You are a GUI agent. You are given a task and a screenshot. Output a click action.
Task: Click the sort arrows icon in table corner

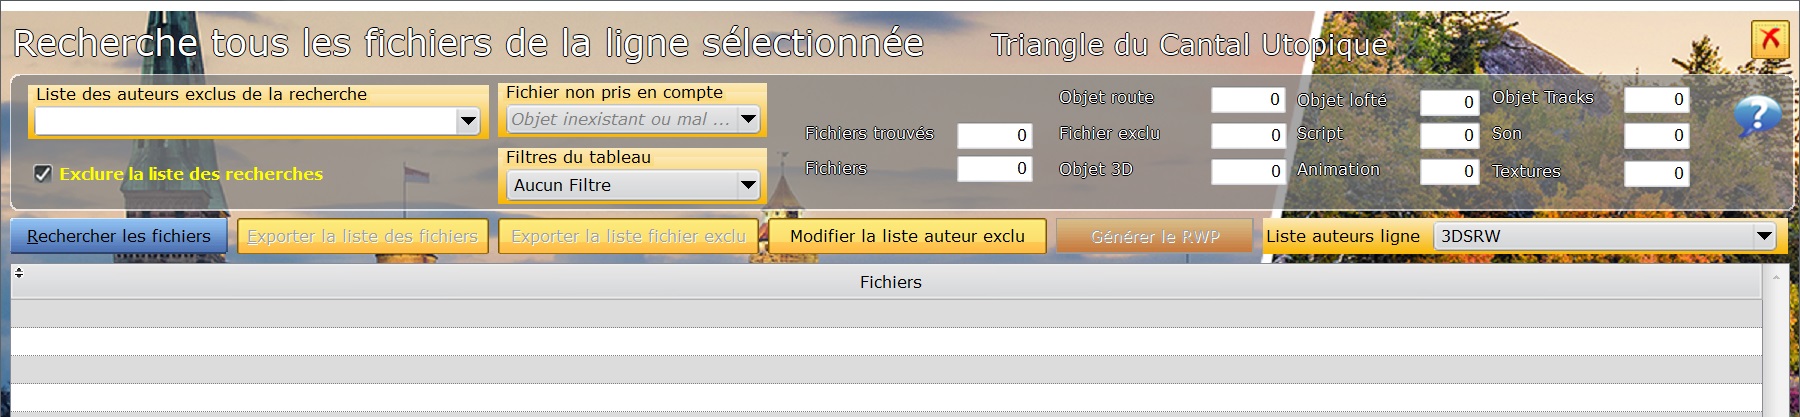click(18, 272)
